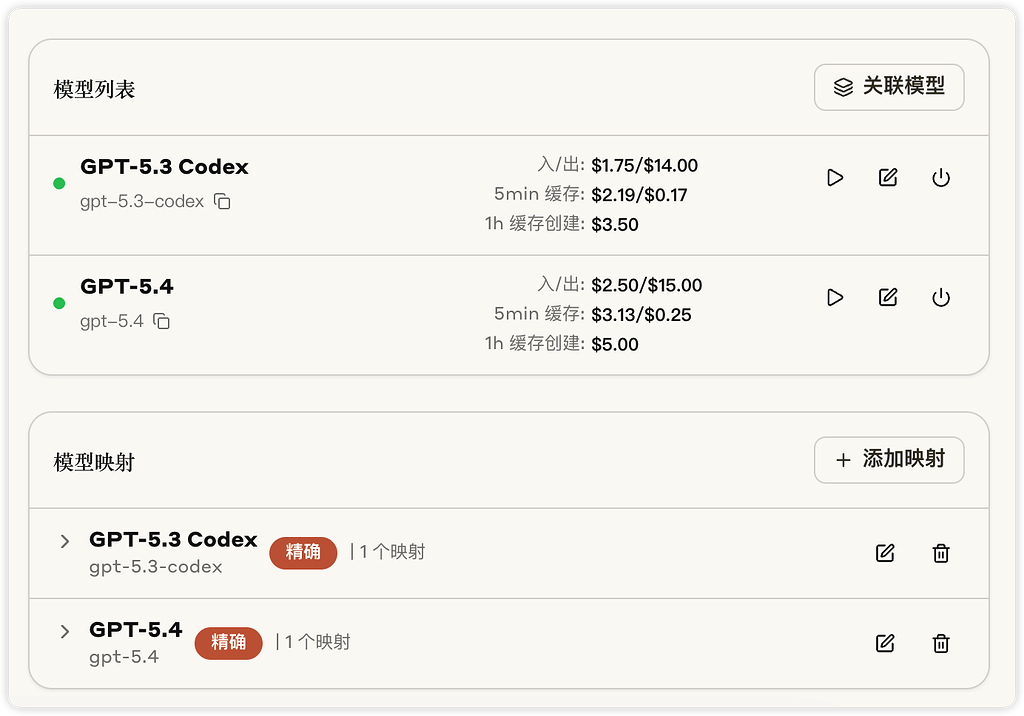Click '1 个映射' beside GPT-5.4
This screenshot has height=716, width=1024.
point(318,642)
